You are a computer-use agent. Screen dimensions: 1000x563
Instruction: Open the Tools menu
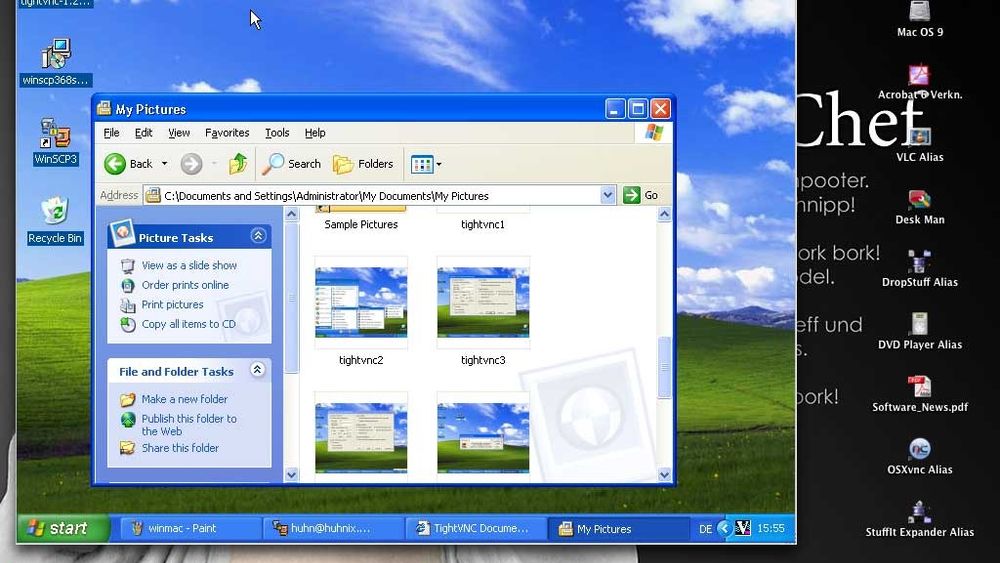click(277, 133)
